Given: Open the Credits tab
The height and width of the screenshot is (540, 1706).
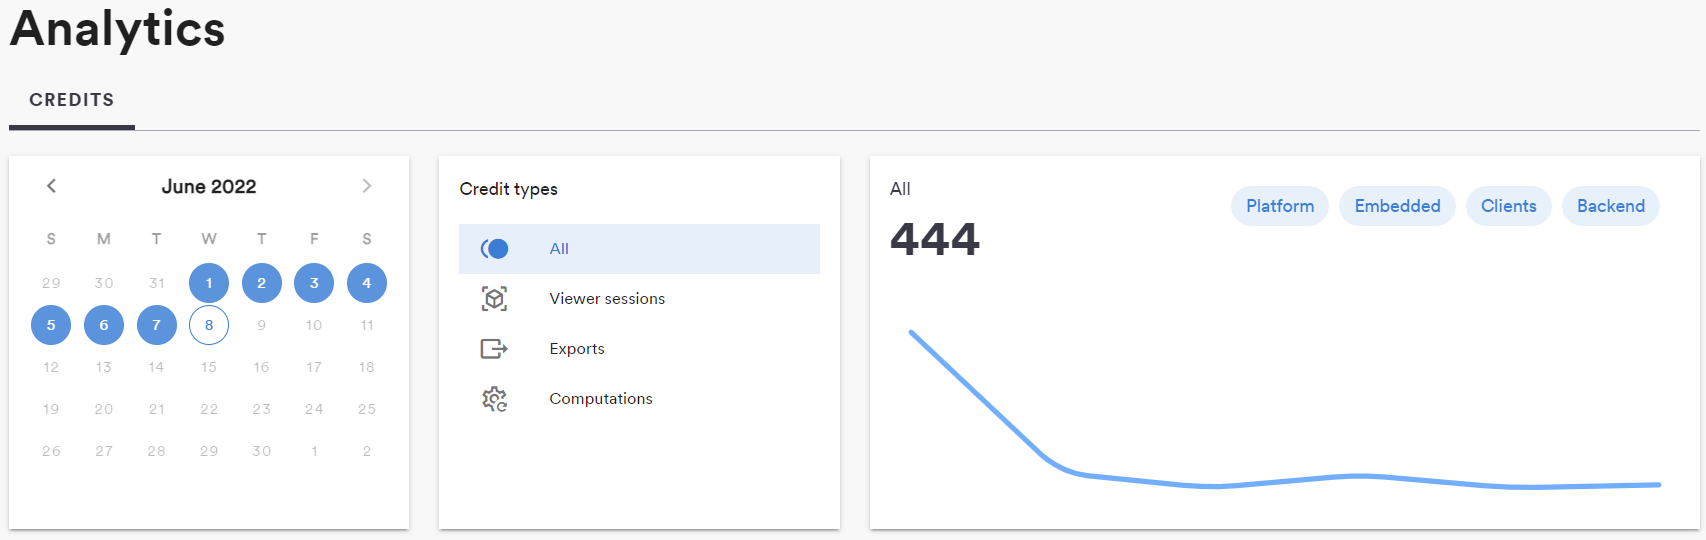Looking at the screenshot, I should point(72,100).
